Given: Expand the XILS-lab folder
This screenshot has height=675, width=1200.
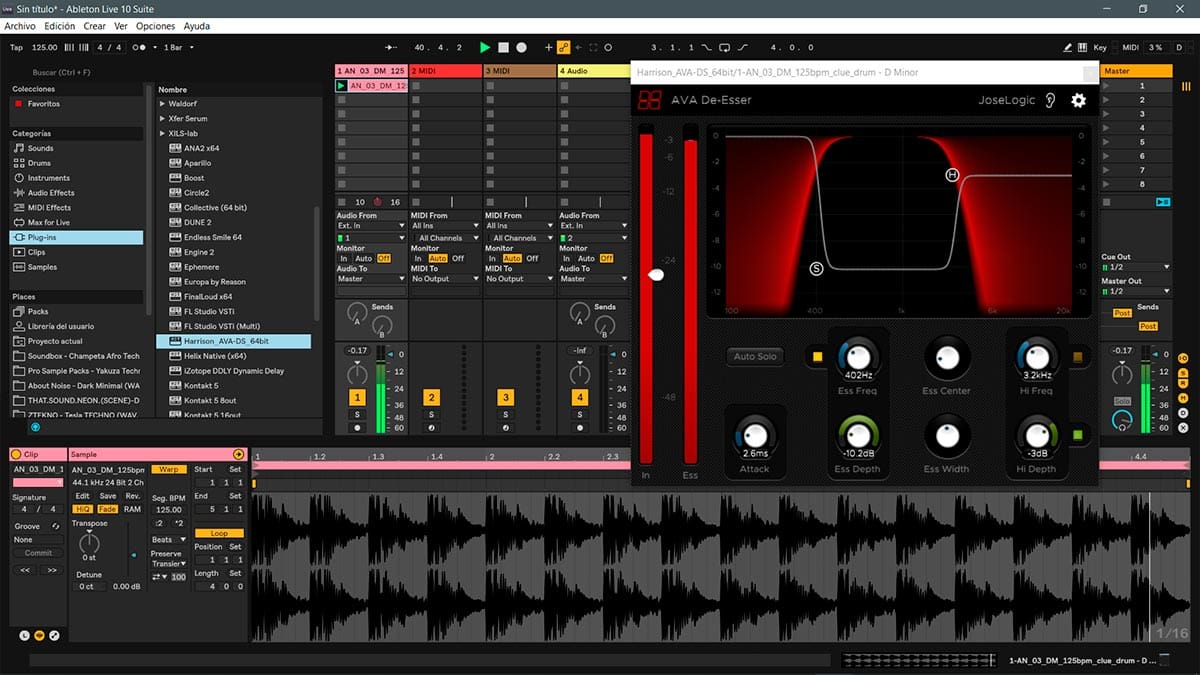Looking at the screenshot, I should coord(163,133).
